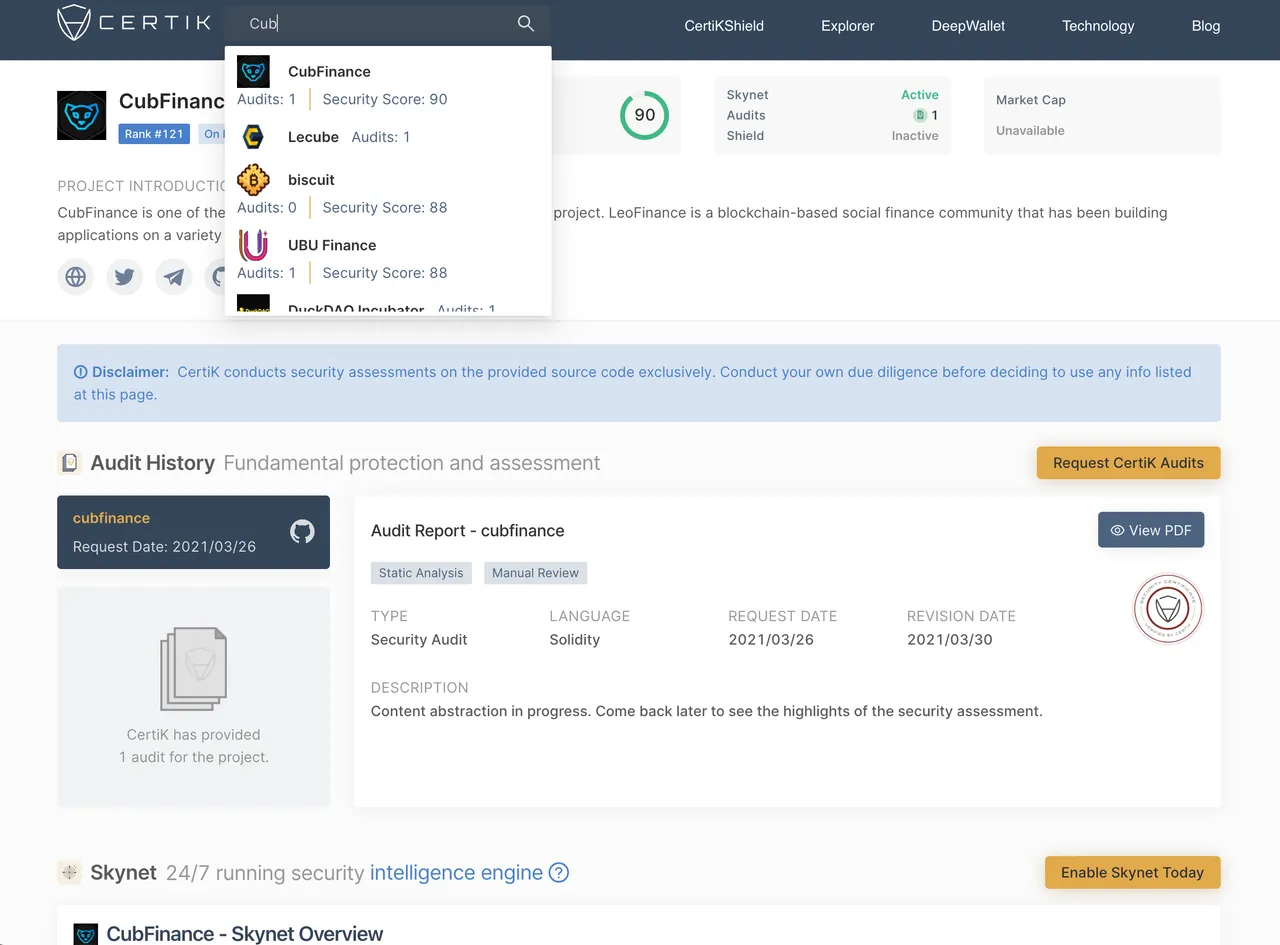This screenshot has width=1280, height=945.
Task: Select UBU Finance search suggestion
Action: coord(388,256)
